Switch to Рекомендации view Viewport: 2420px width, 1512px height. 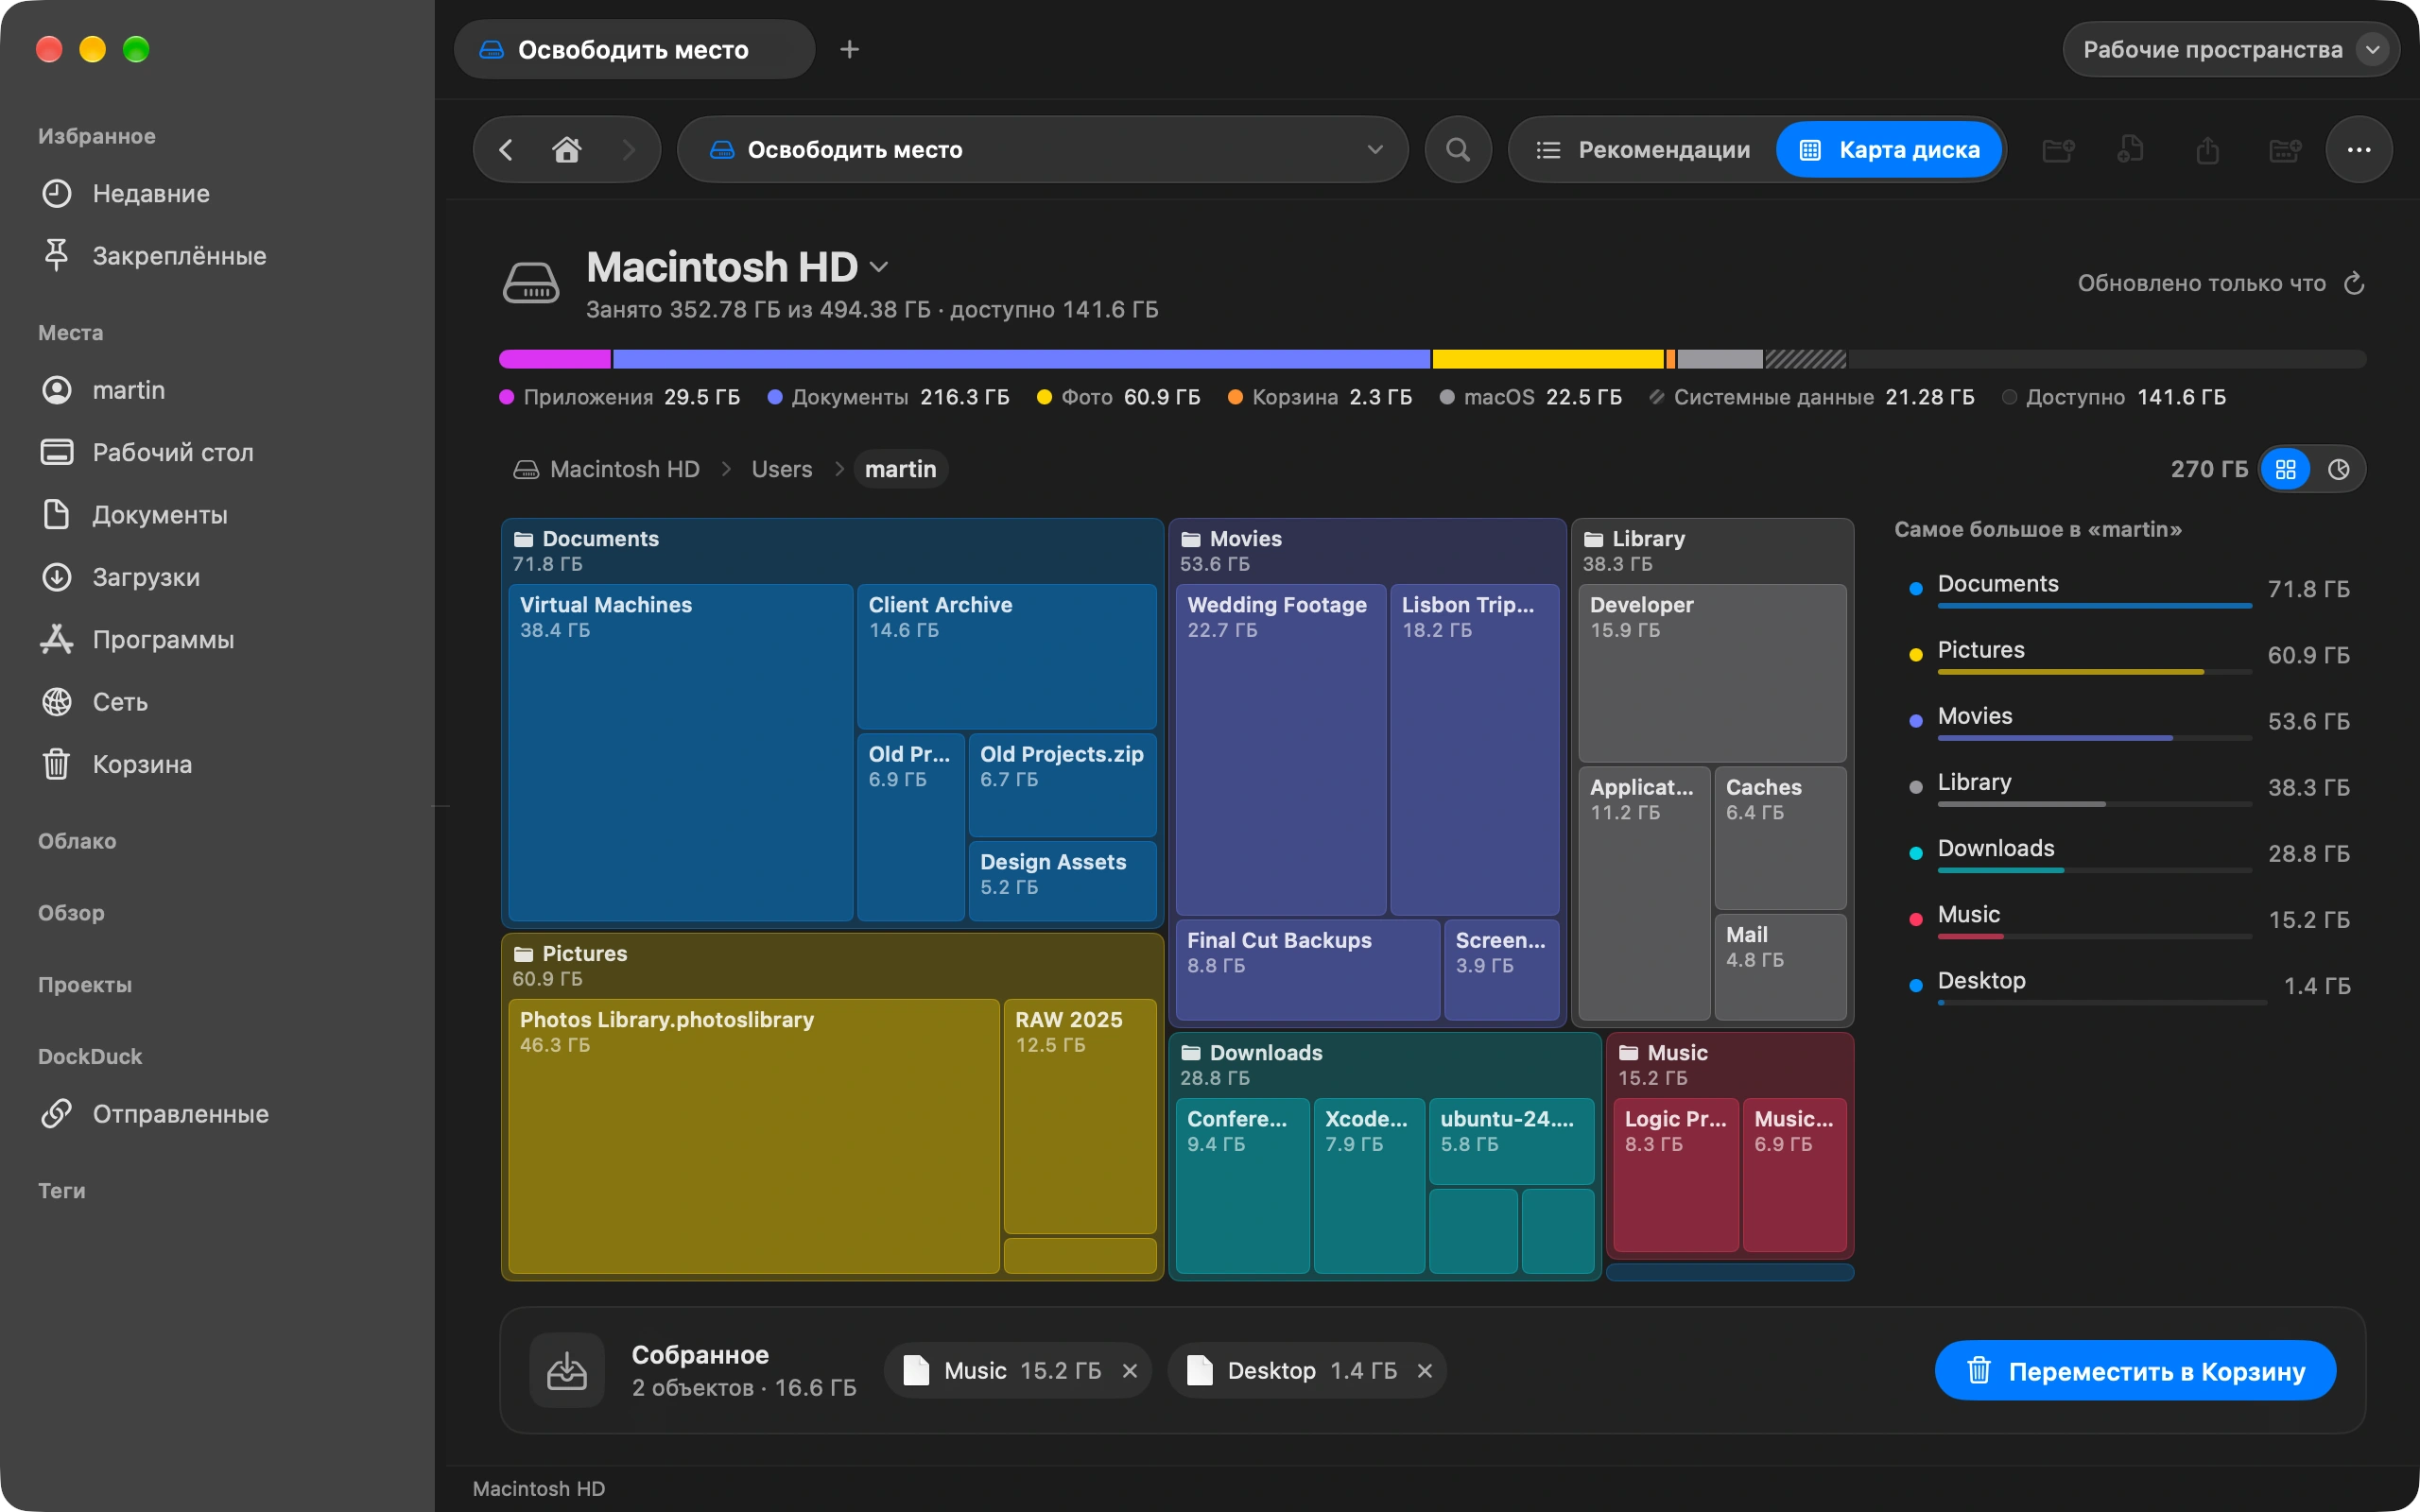pos(1644,150)
